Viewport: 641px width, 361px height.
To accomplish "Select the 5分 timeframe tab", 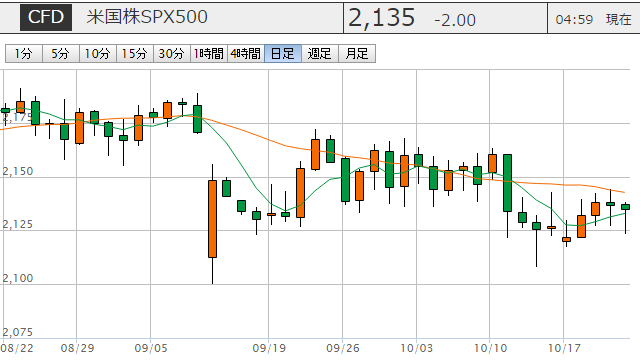I will [x=61, y=54].
